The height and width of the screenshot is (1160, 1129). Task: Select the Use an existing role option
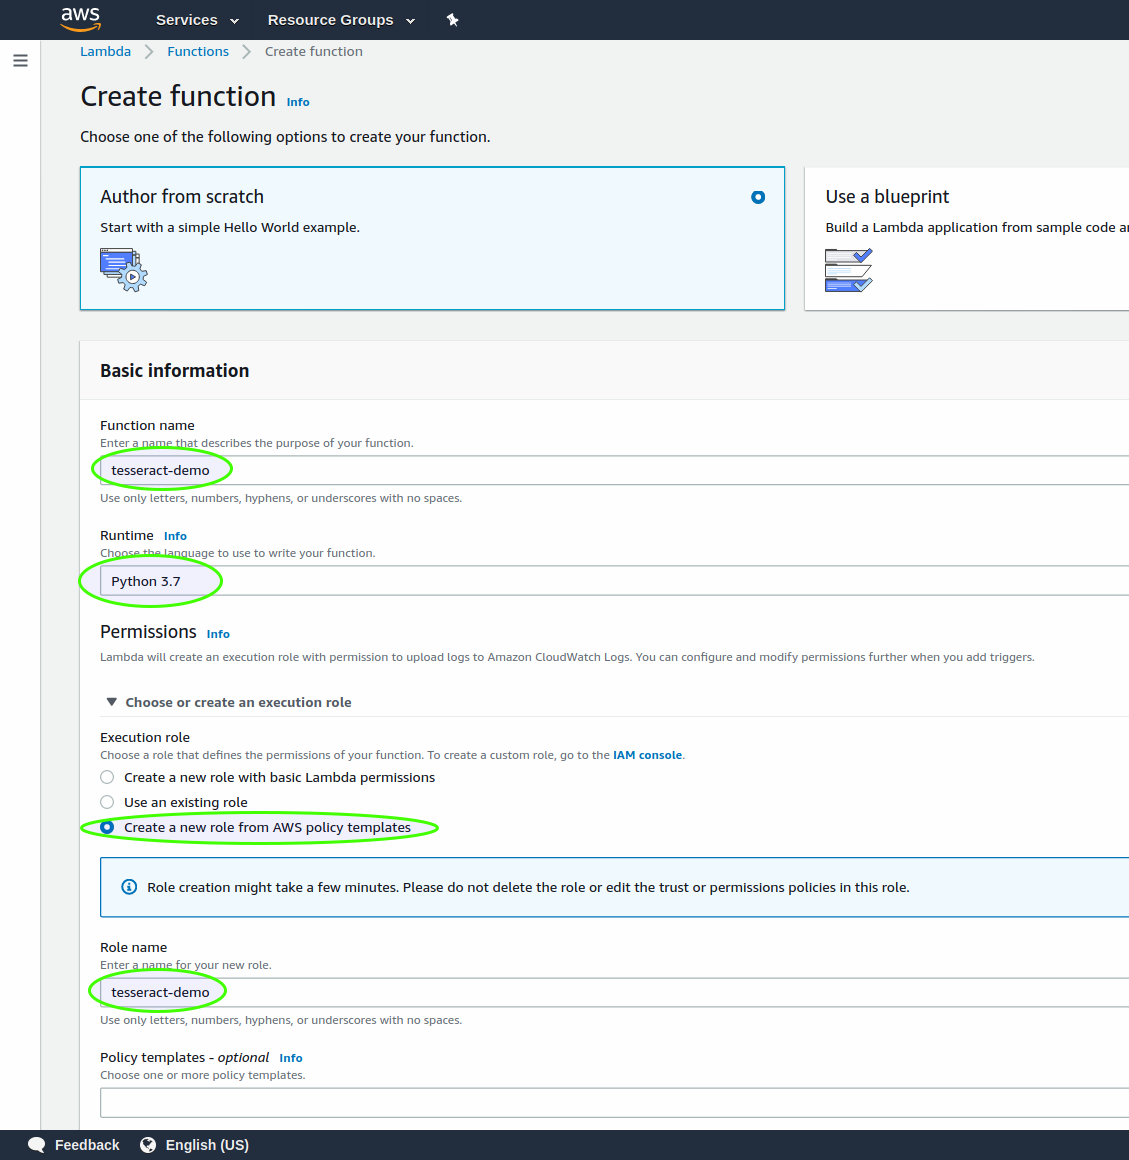click(107, 801)
